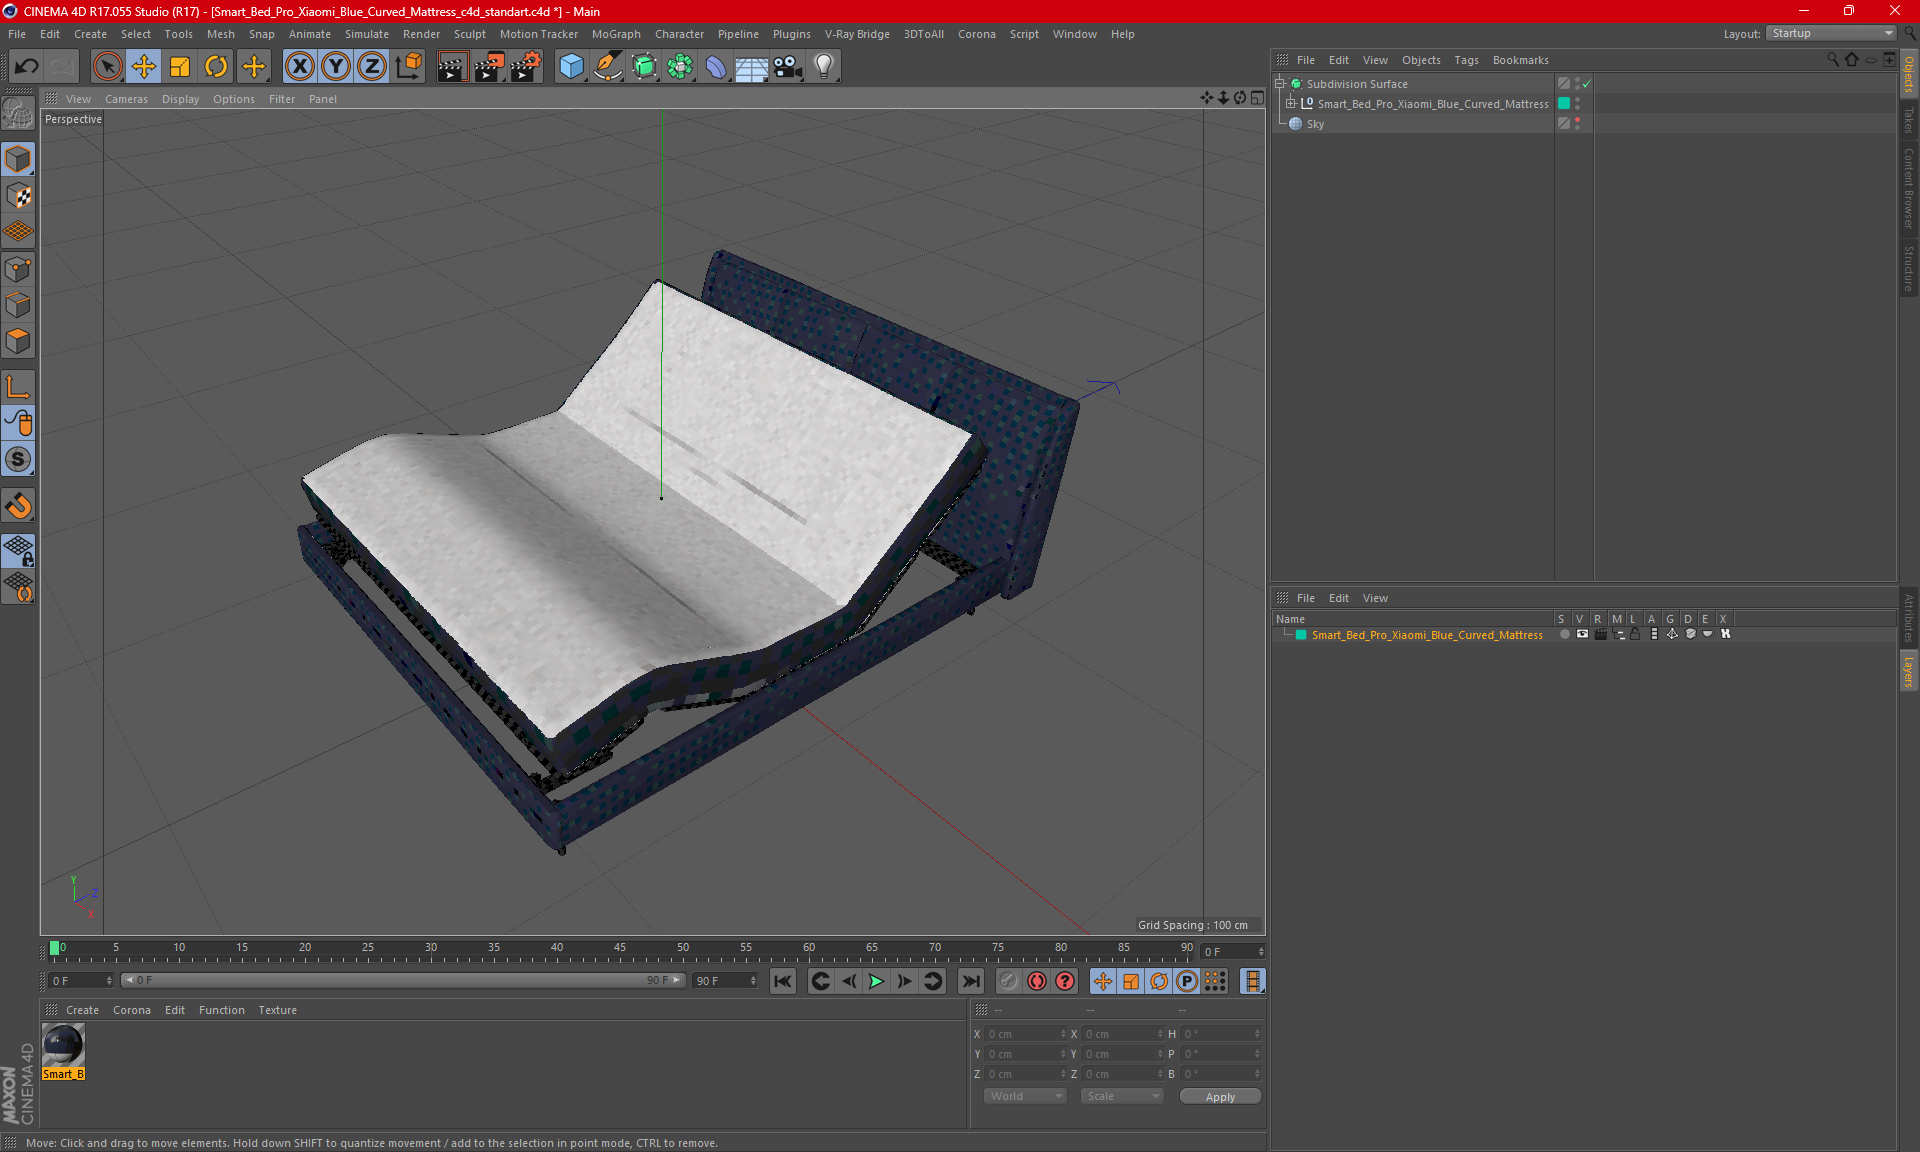Open Object Manager Tags menu

tap(1466, 60)
